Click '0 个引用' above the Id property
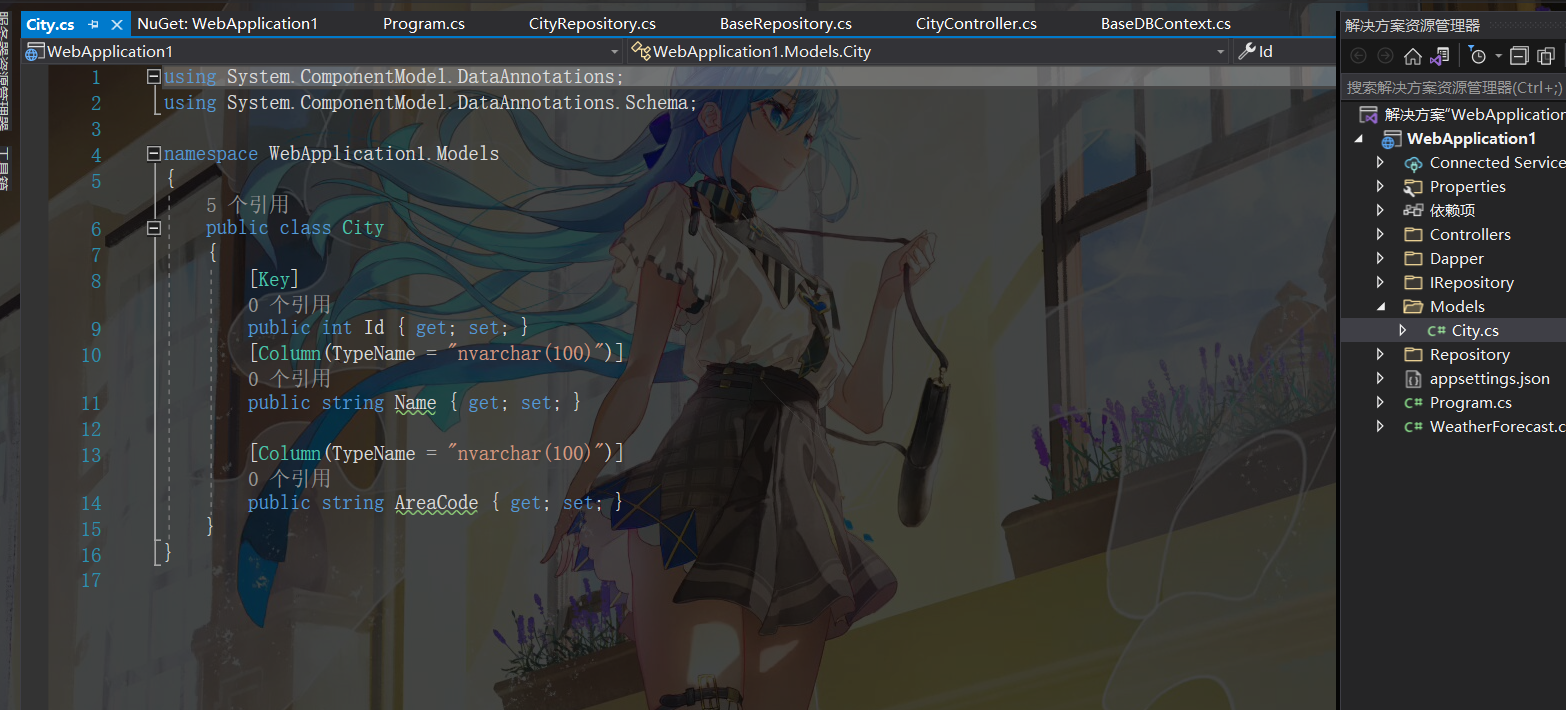Viewport: 1566px width, 710px height. 288,304
